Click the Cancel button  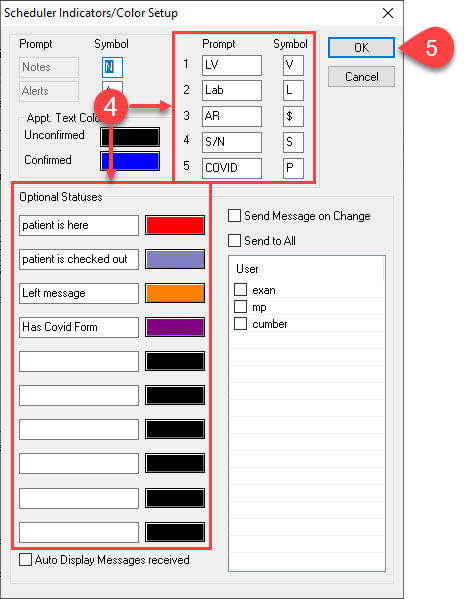click(x=361, y=77)
